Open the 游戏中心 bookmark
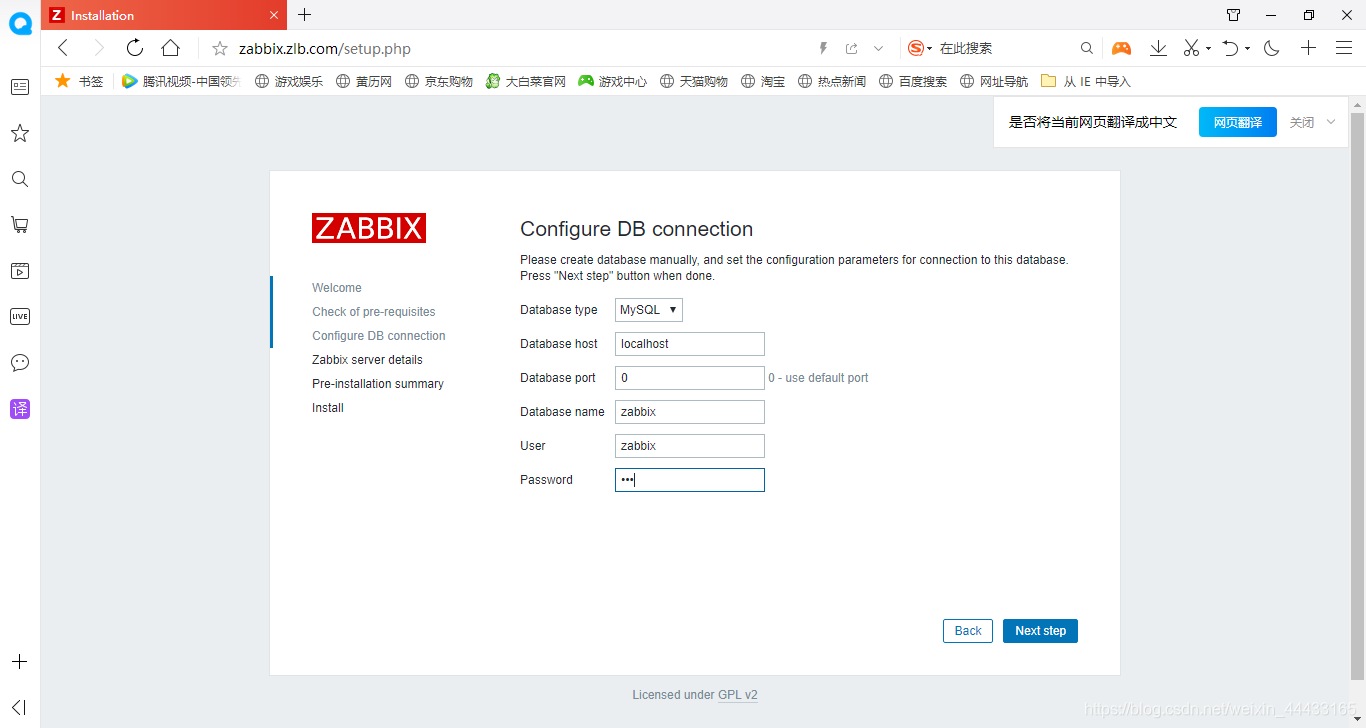The width and height of the screenshot is (1366, 728). coord(613,81)
